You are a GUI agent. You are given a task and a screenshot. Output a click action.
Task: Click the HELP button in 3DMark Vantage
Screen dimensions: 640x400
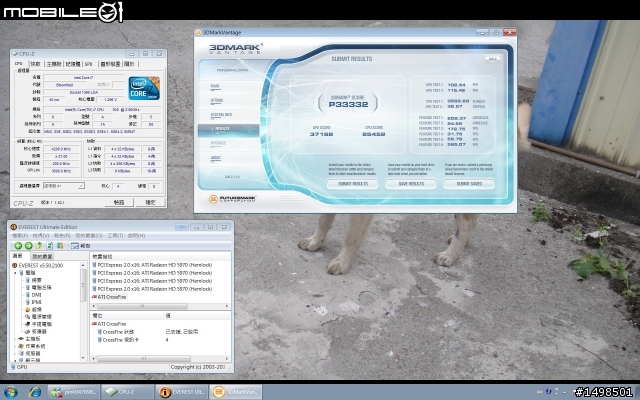point(493,59)
